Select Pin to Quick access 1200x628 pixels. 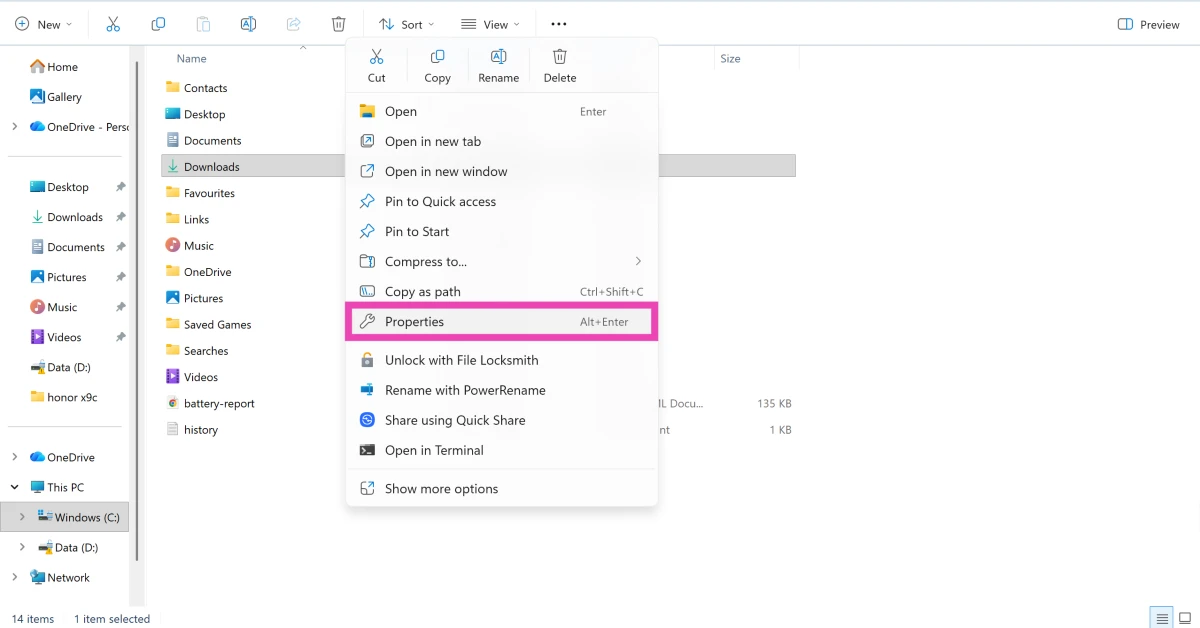coord(440,201)
